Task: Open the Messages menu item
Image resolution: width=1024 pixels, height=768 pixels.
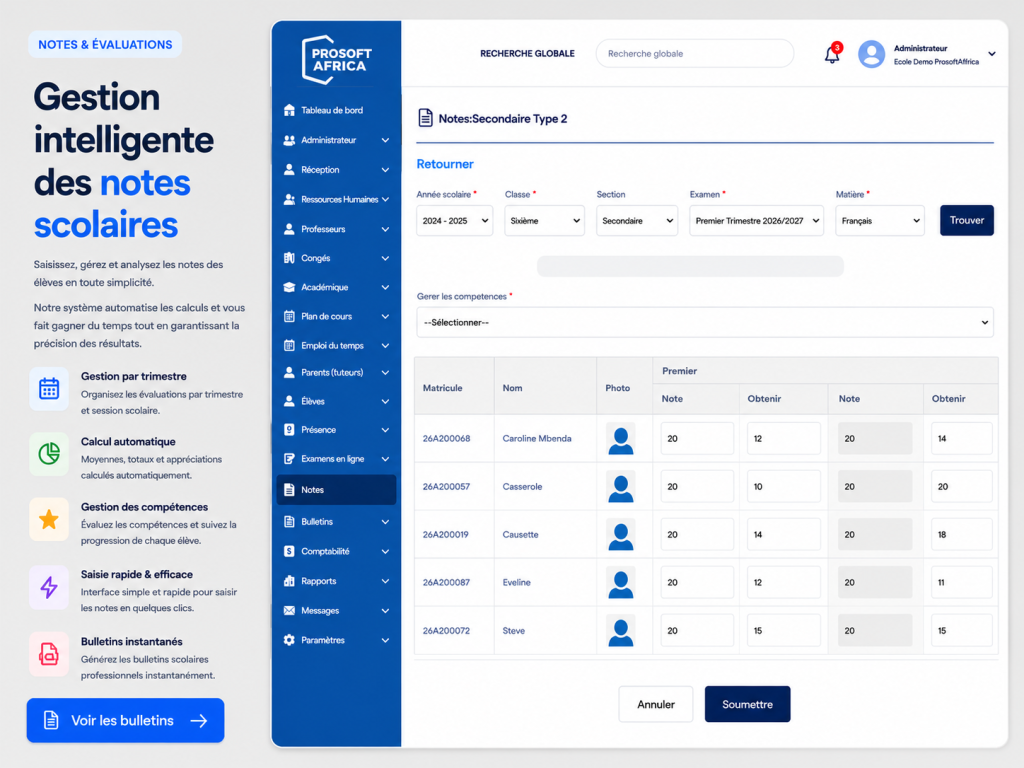Action: 336,611
